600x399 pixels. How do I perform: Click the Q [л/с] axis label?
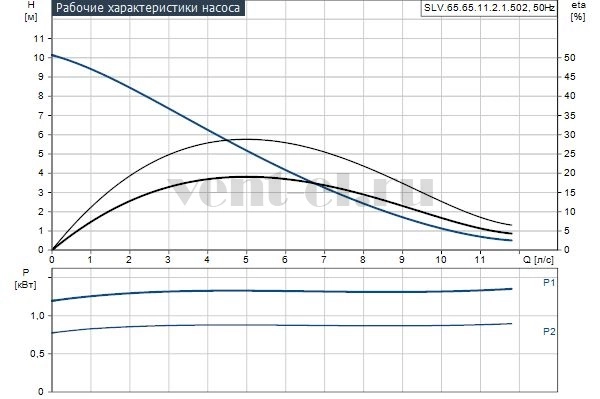coord(538,260)
